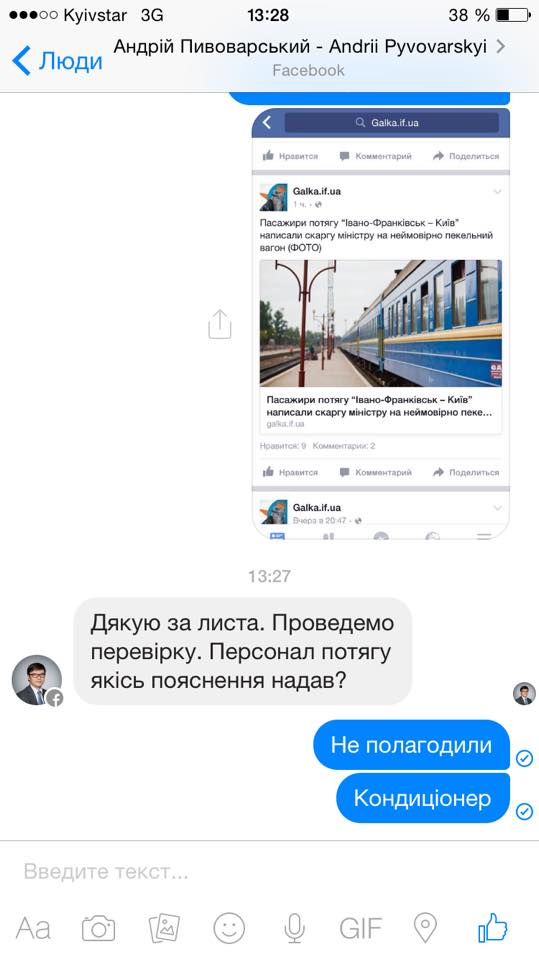Tap the delivered checkmark next to Не полагодили
This screenshot has height=960, width=539.
pos(524,759)
